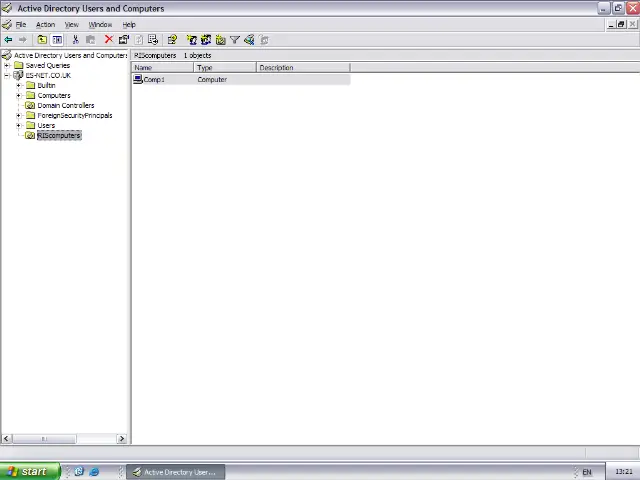640x480 pixels.
Task: Click the system tray clock 13:21
Action: [624, 471]
